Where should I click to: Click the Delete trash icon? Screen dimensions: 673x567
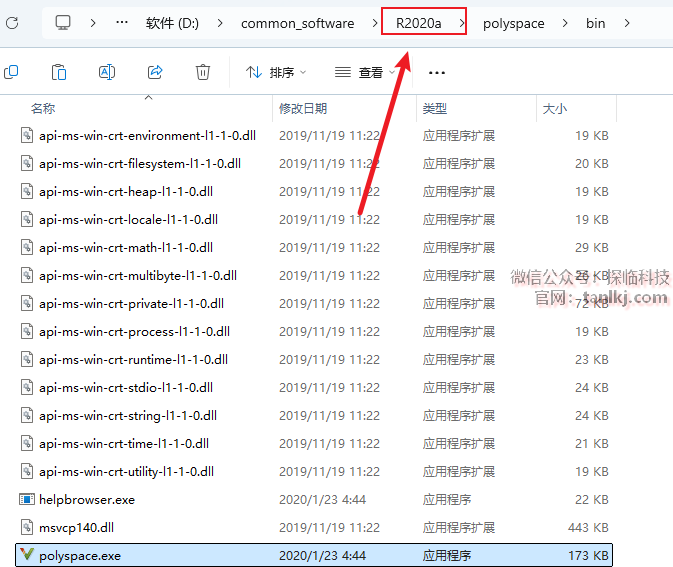203,72
